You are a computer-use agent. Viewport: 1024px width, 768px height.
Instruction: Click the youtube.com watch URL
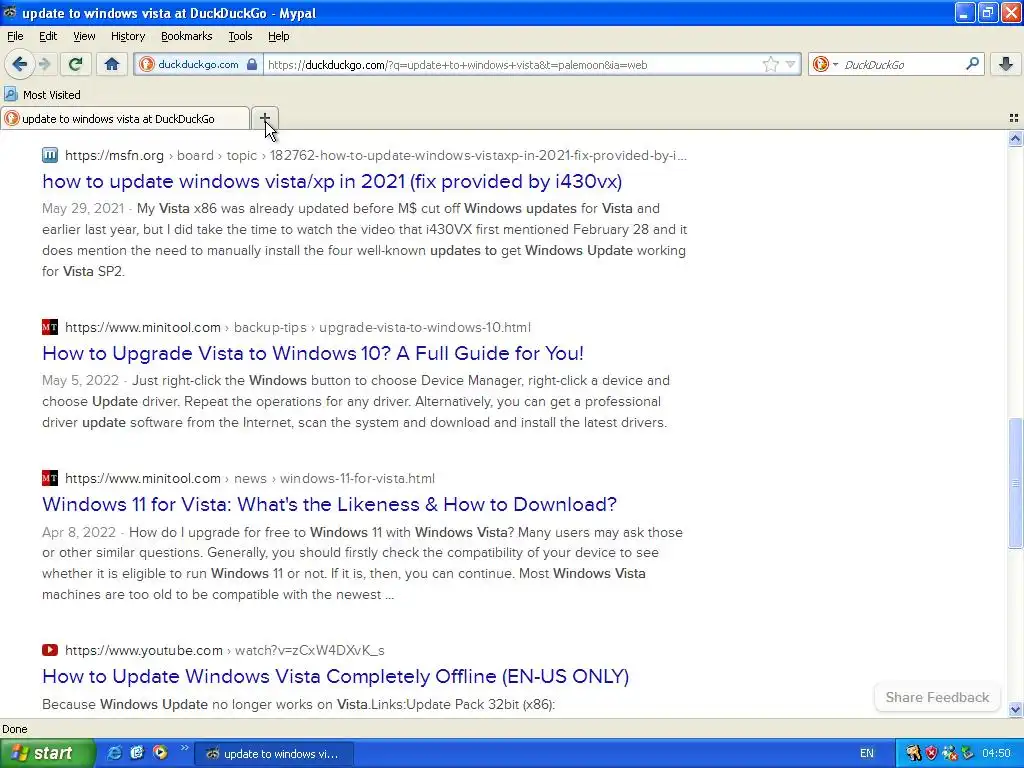pos(225,650)
